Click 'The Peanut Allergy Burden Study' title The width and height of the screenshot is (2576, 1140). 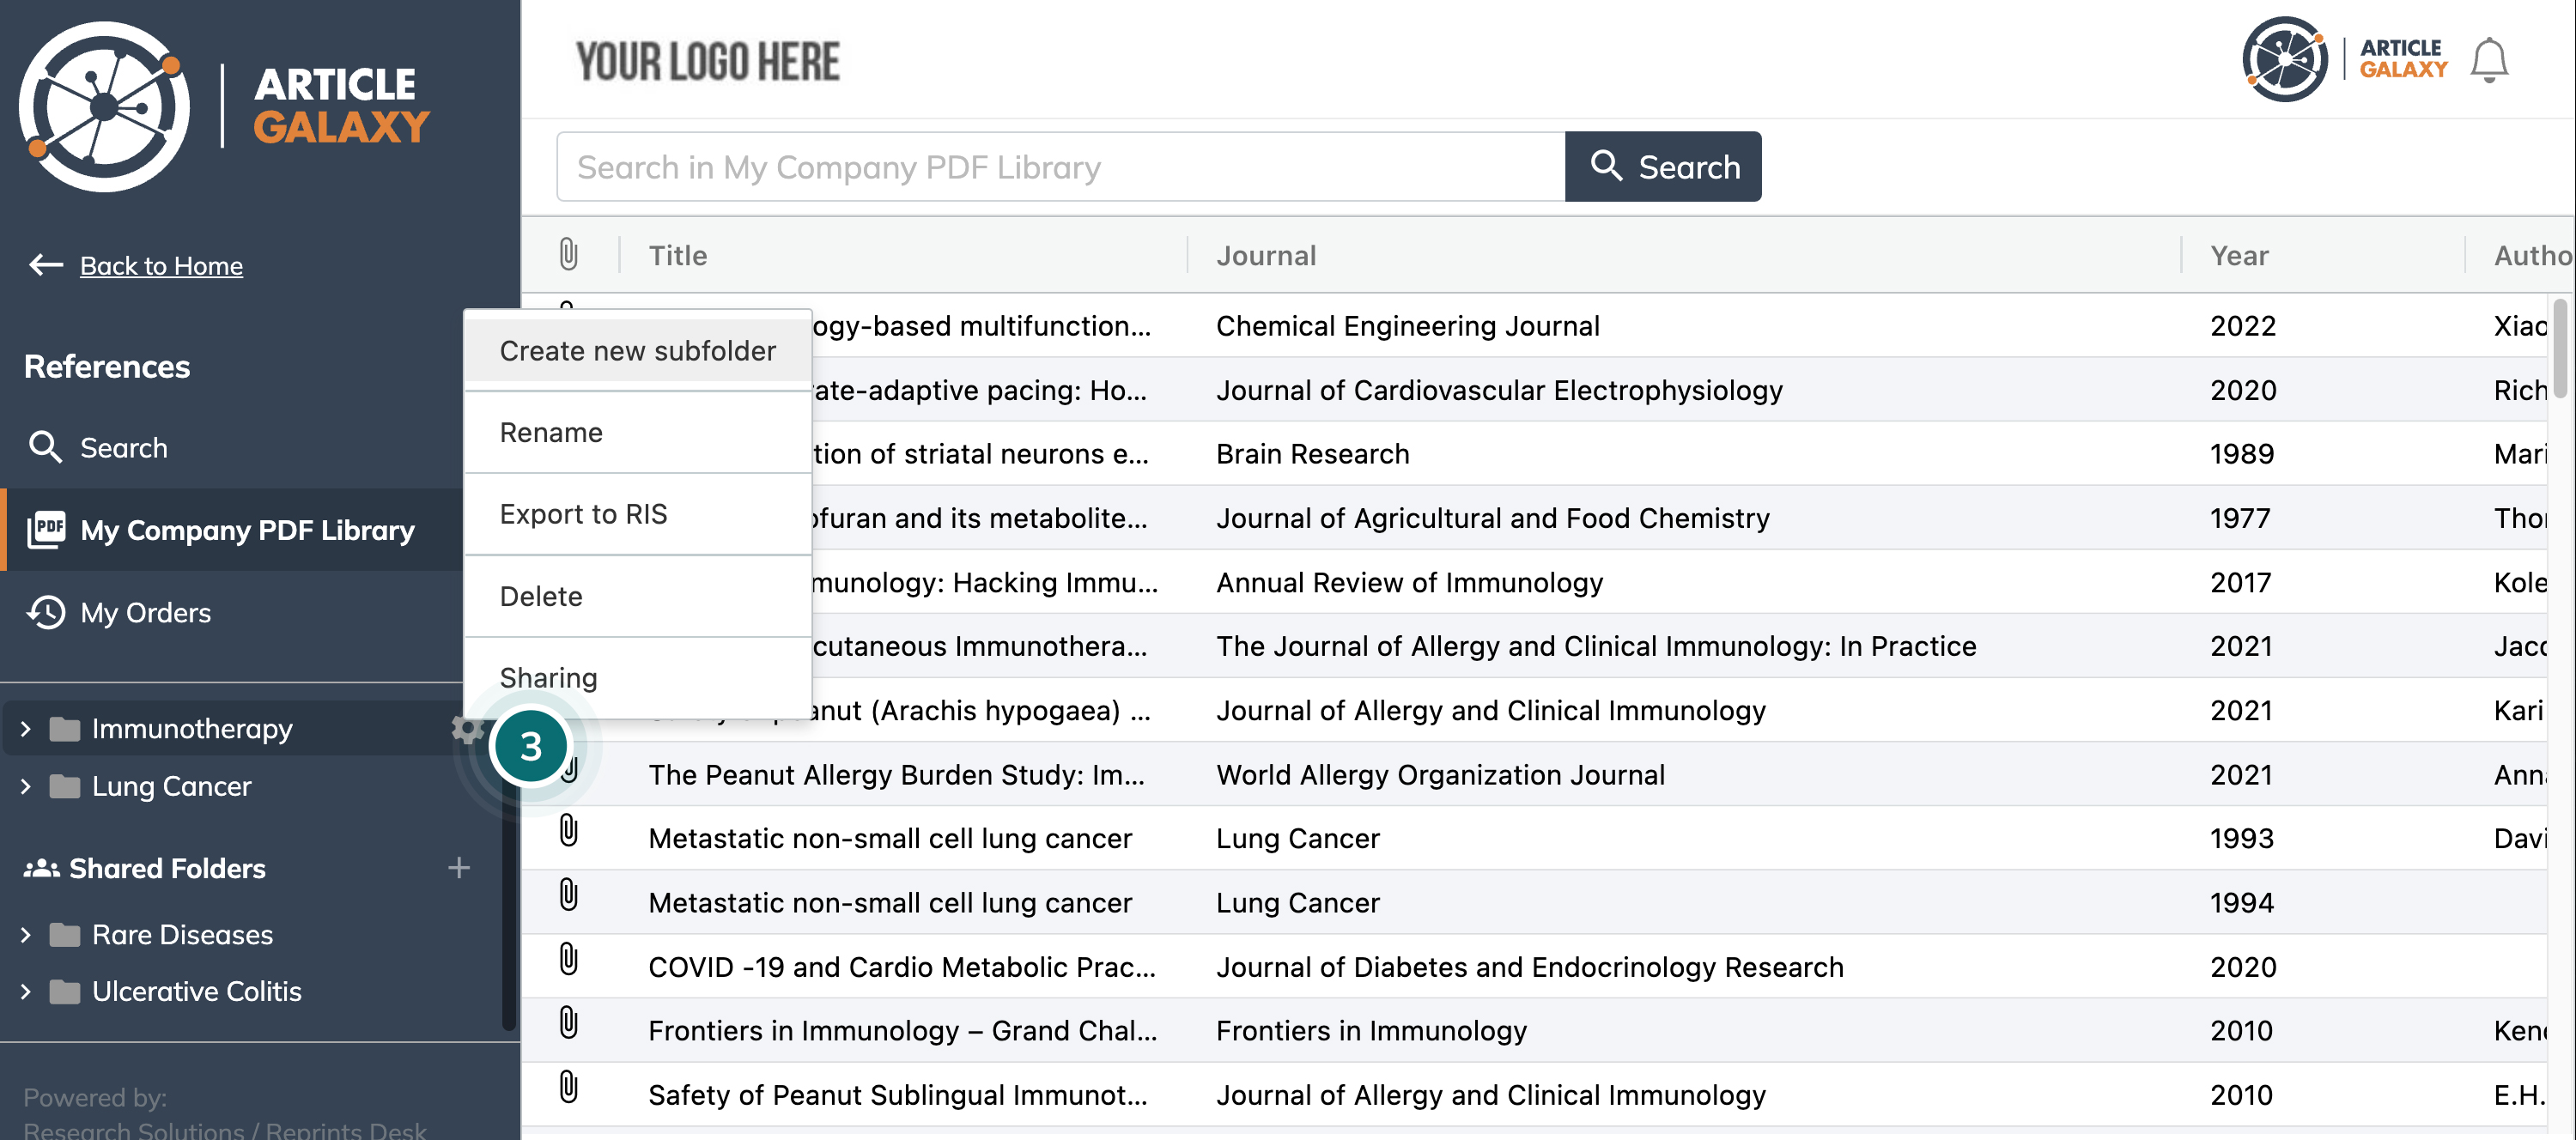(896, 775)
